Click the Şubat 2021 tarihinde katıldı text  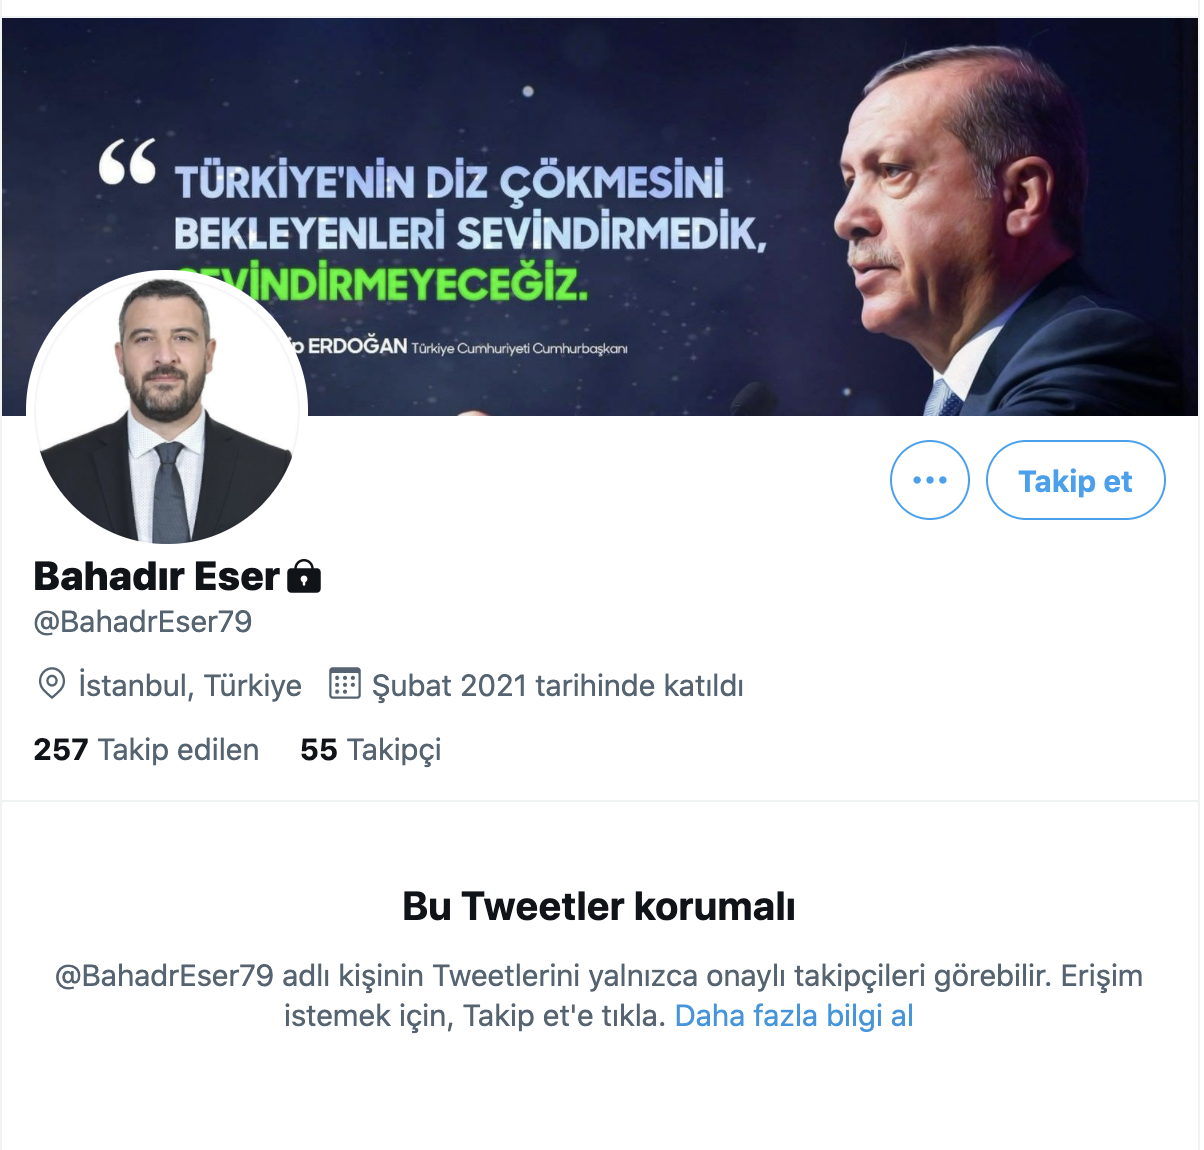[558, 686]
